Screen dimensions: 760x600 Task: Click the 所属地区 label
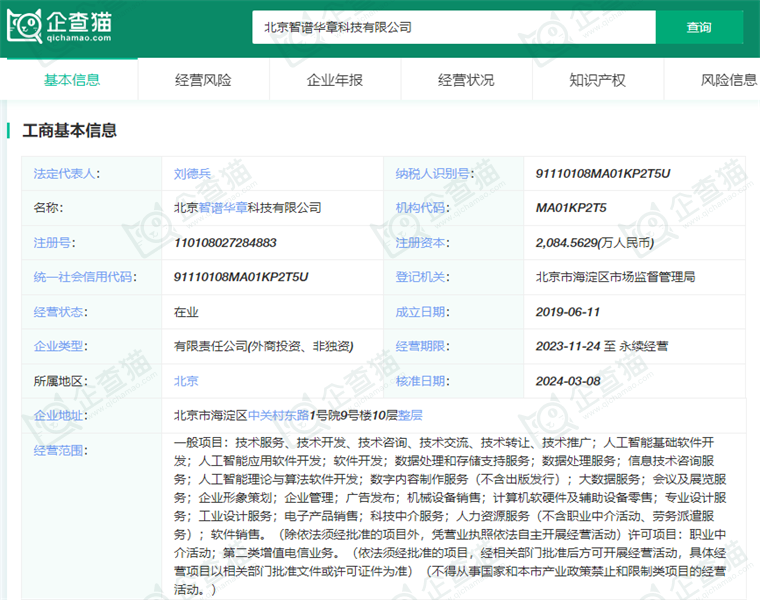click(61, 381)
